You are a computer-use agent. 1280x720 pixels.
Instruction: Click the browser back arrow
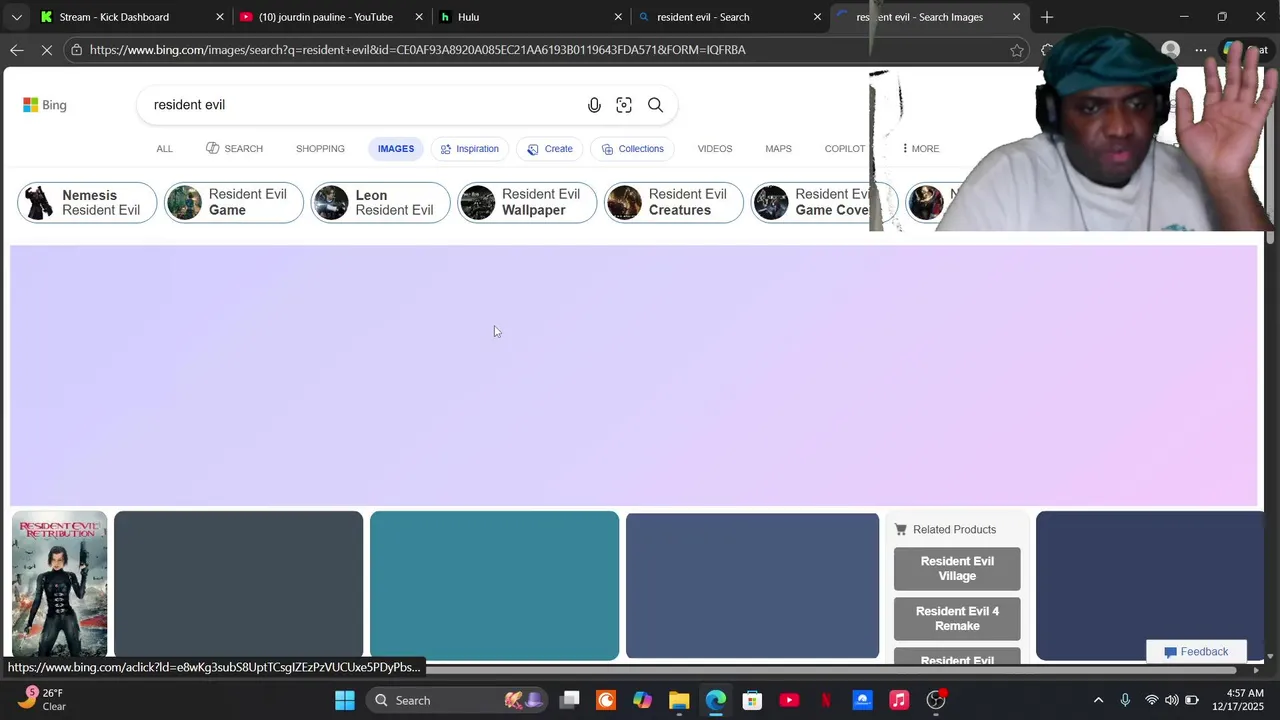pyautogui.click(x=17, y=50)
